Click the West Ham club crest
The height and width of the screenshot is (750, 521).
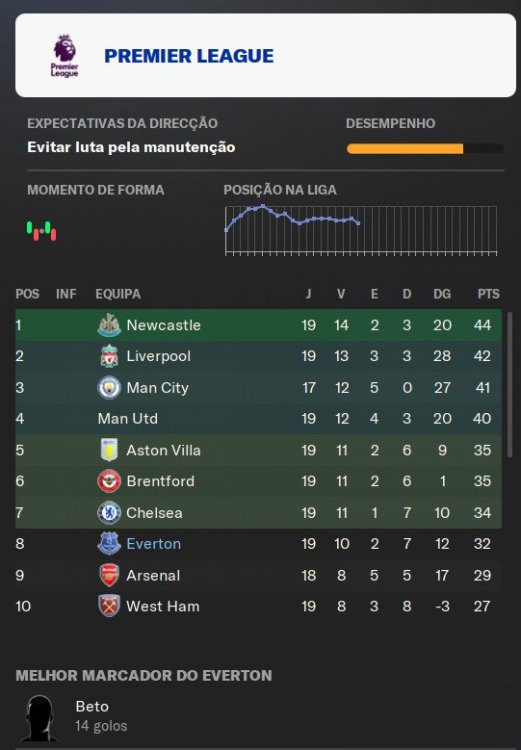[x=109, y=606]
